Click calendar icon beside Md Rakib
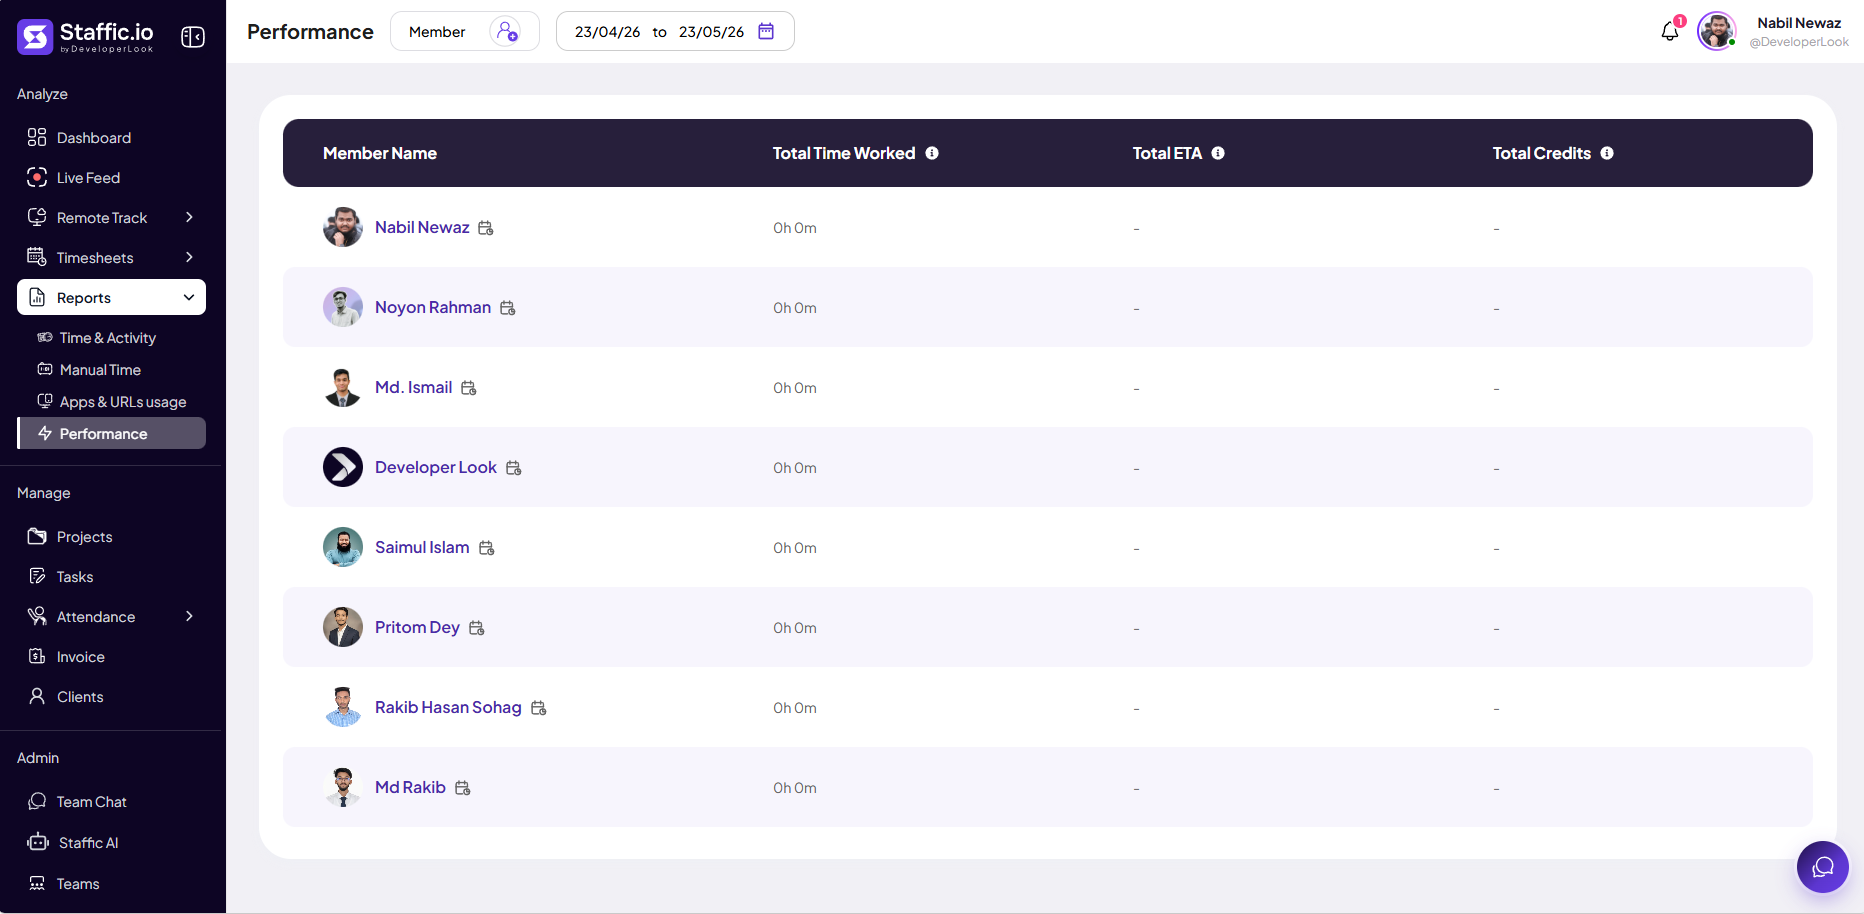The height and width of the screenshot is (914, 1864). click(x=463, y=788)
